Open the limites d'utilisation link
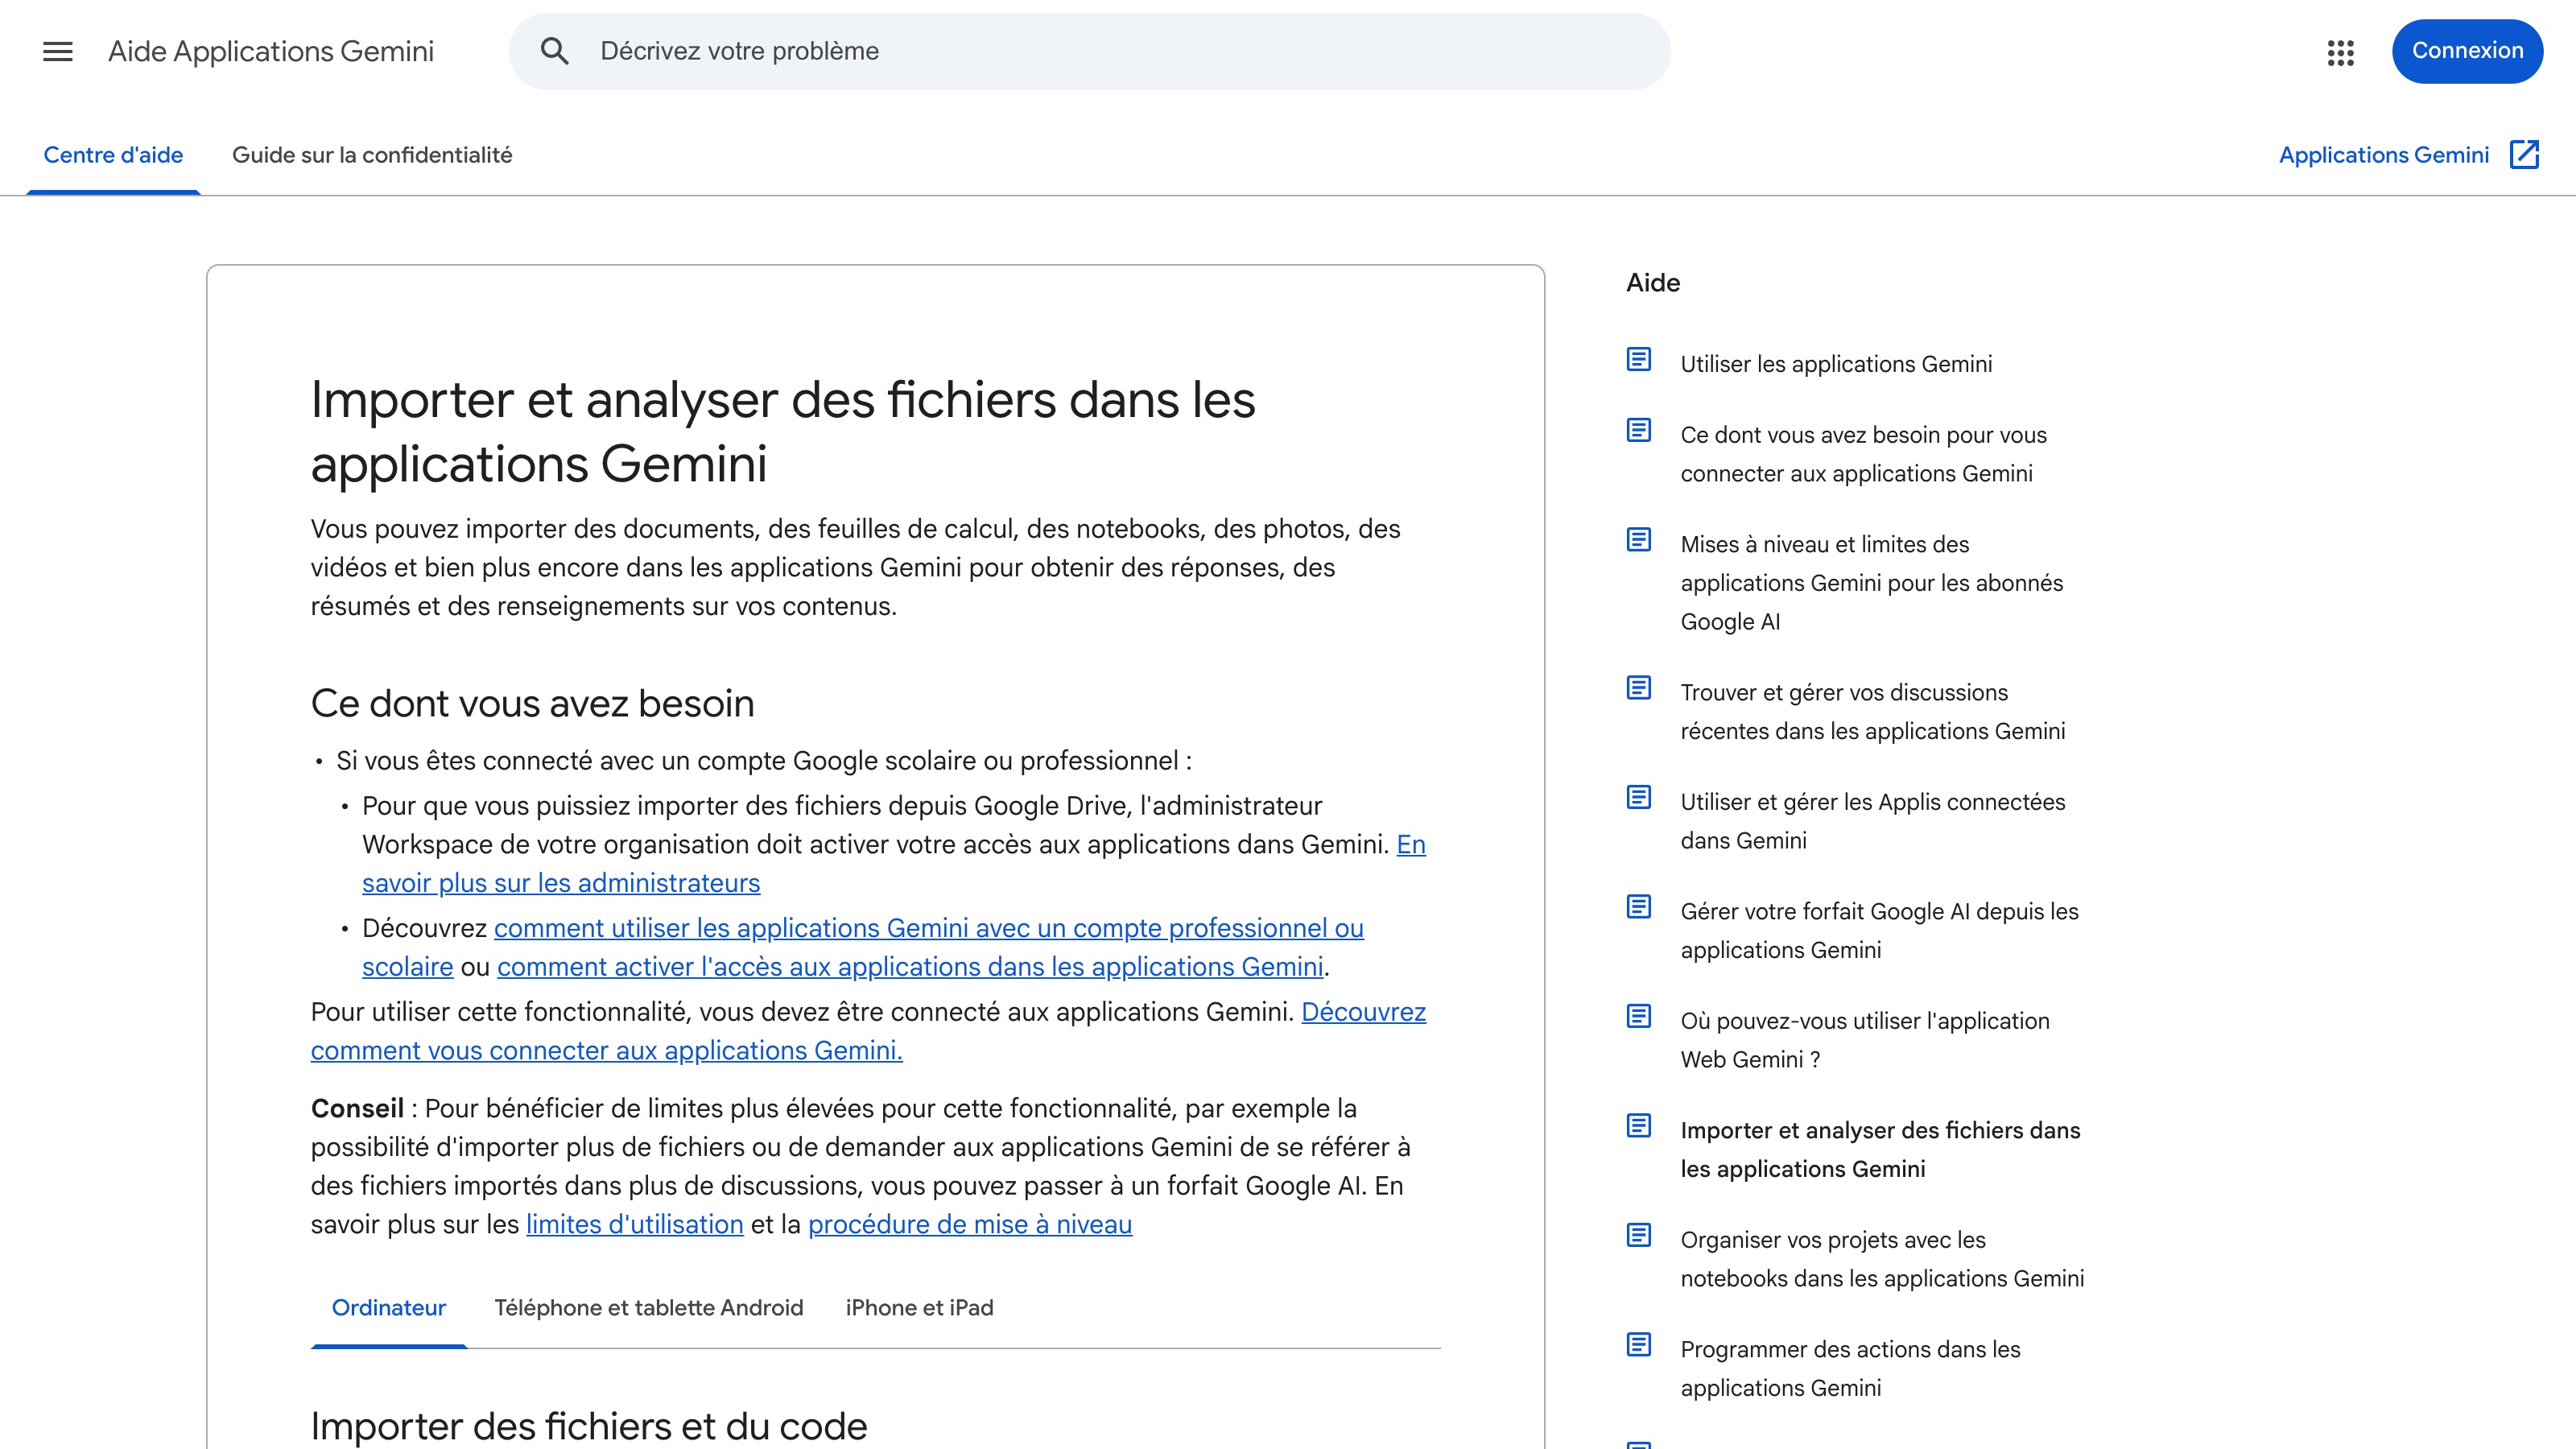 [x=635, y=1224]
